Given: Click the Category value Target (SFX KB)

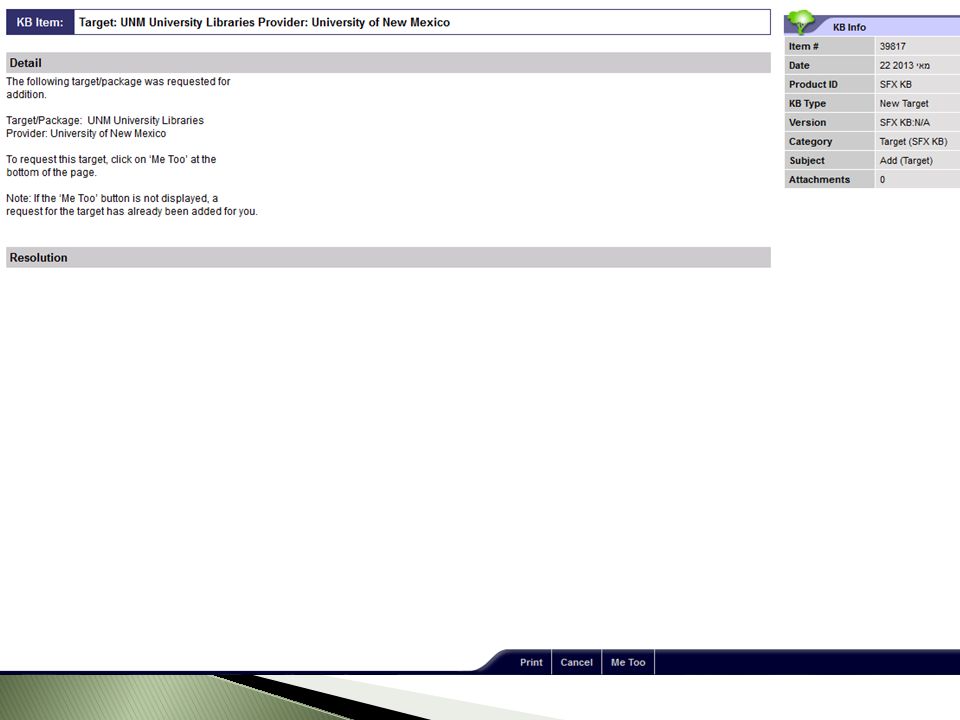Looking at the screenshot, I should pos(913,141).
